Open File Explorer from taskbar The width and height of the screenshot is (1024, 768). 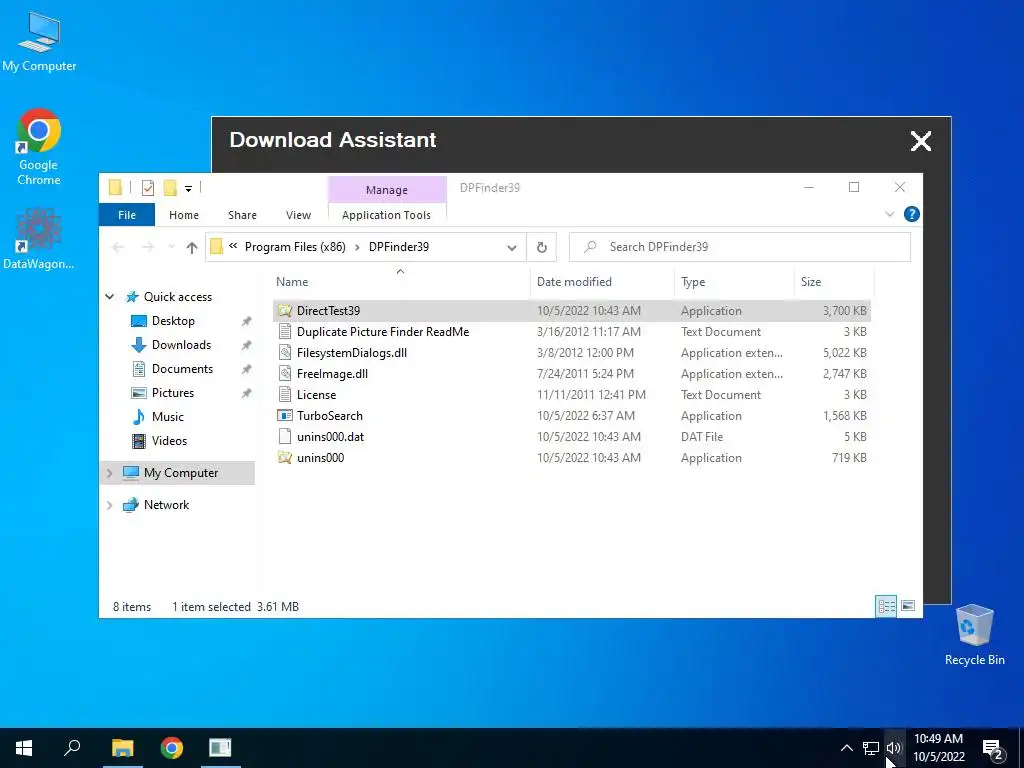click(x=122, y=748)
